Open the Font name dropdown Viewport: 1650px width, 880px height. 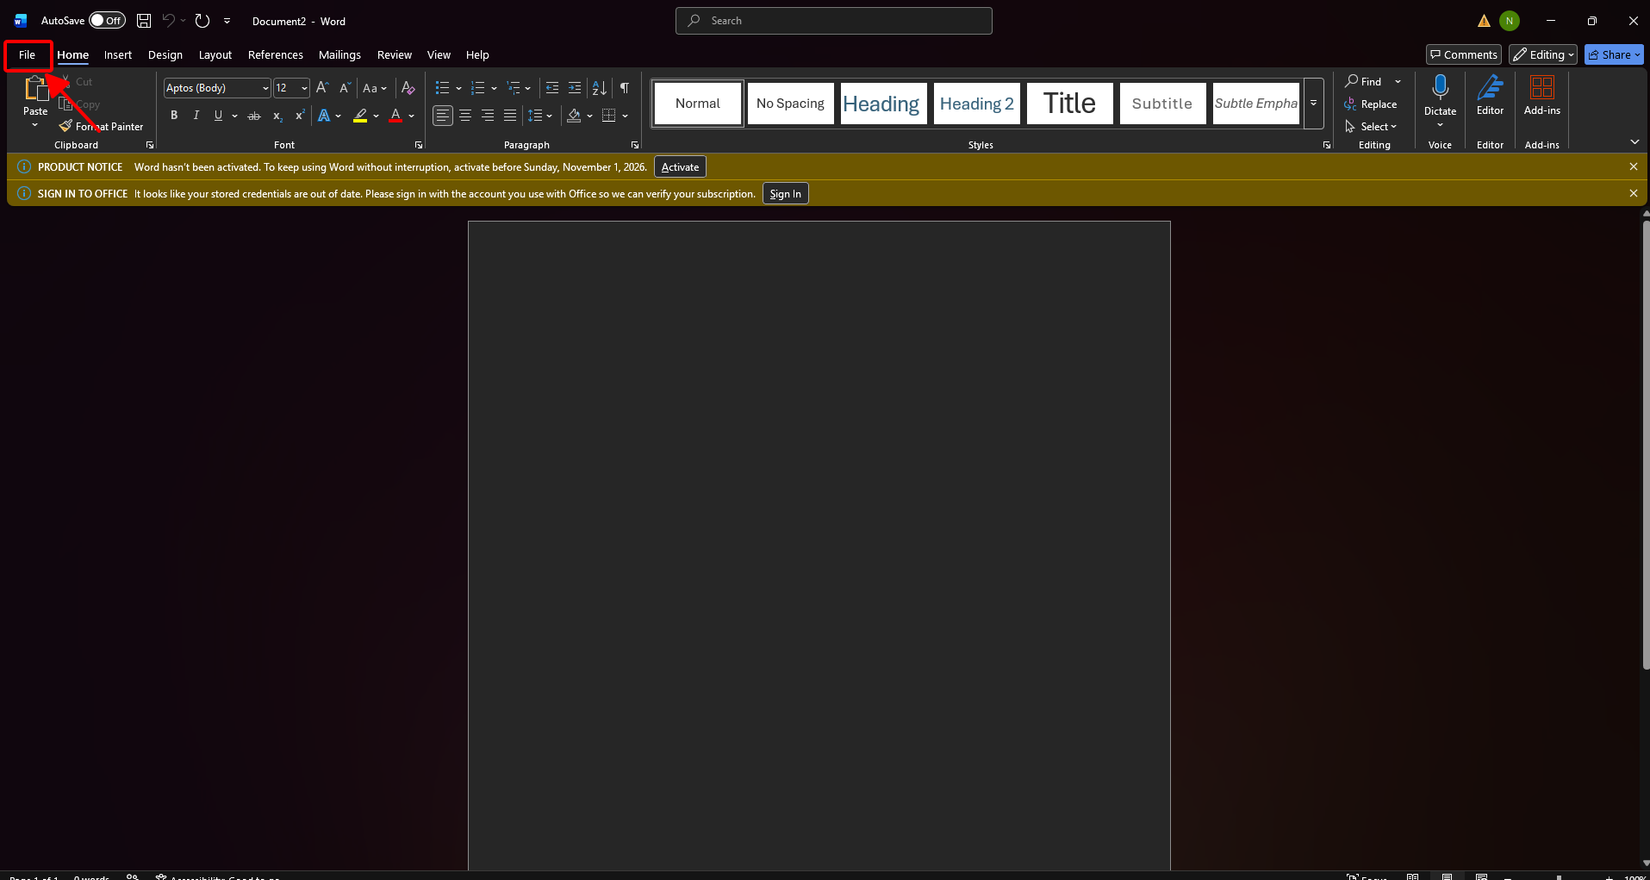[x=265, y=88]
